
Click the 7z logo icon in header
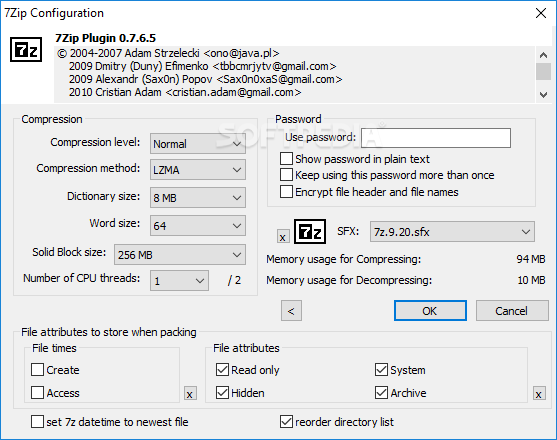click(x=26, y=50)
